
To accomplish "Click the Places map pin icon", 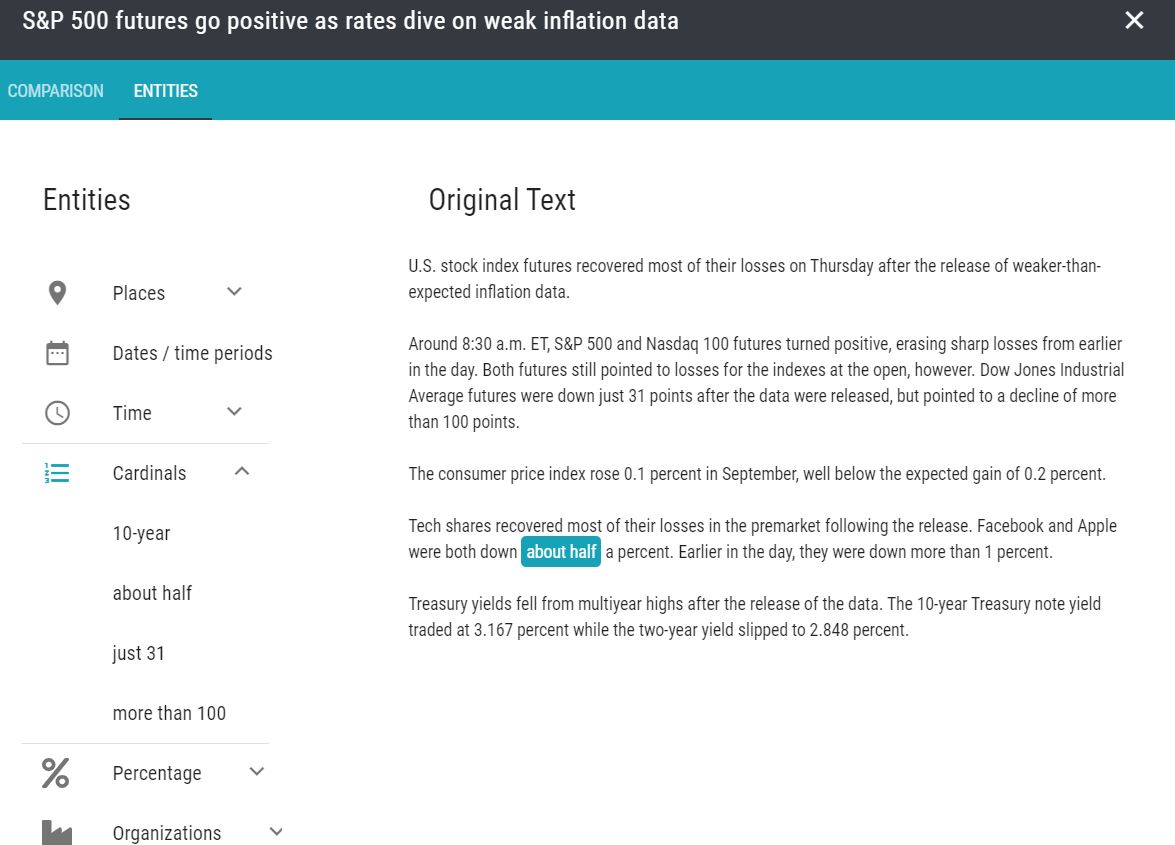I will coord(57,293).
